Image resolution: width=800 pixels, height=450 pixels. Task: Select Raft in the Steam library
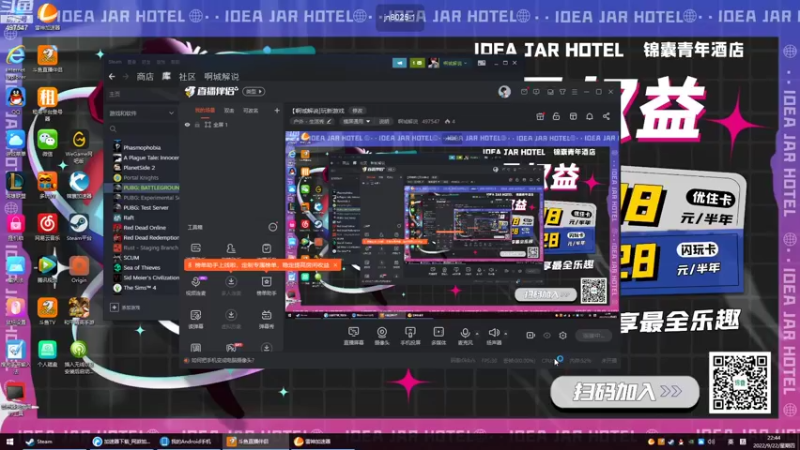pyautogui.click(x=128, y=217)
